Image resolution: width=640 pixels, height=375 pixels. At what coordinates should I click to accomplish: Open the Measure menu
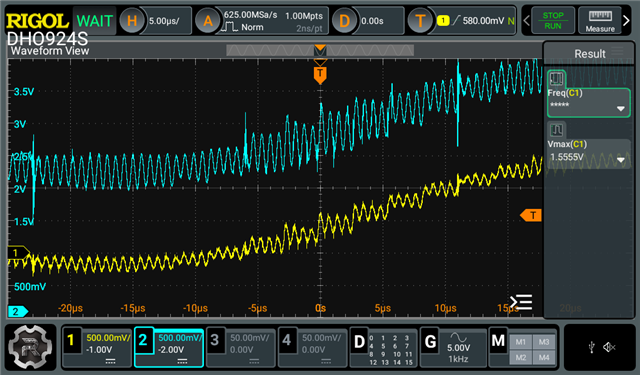[600, 20]
